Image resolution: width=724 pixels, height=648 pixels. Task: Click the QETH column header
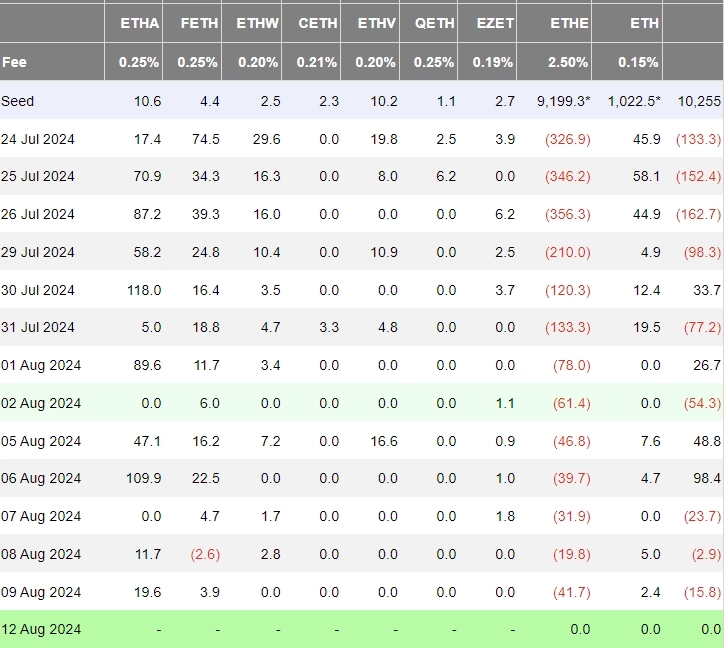[x=434, y=22]
